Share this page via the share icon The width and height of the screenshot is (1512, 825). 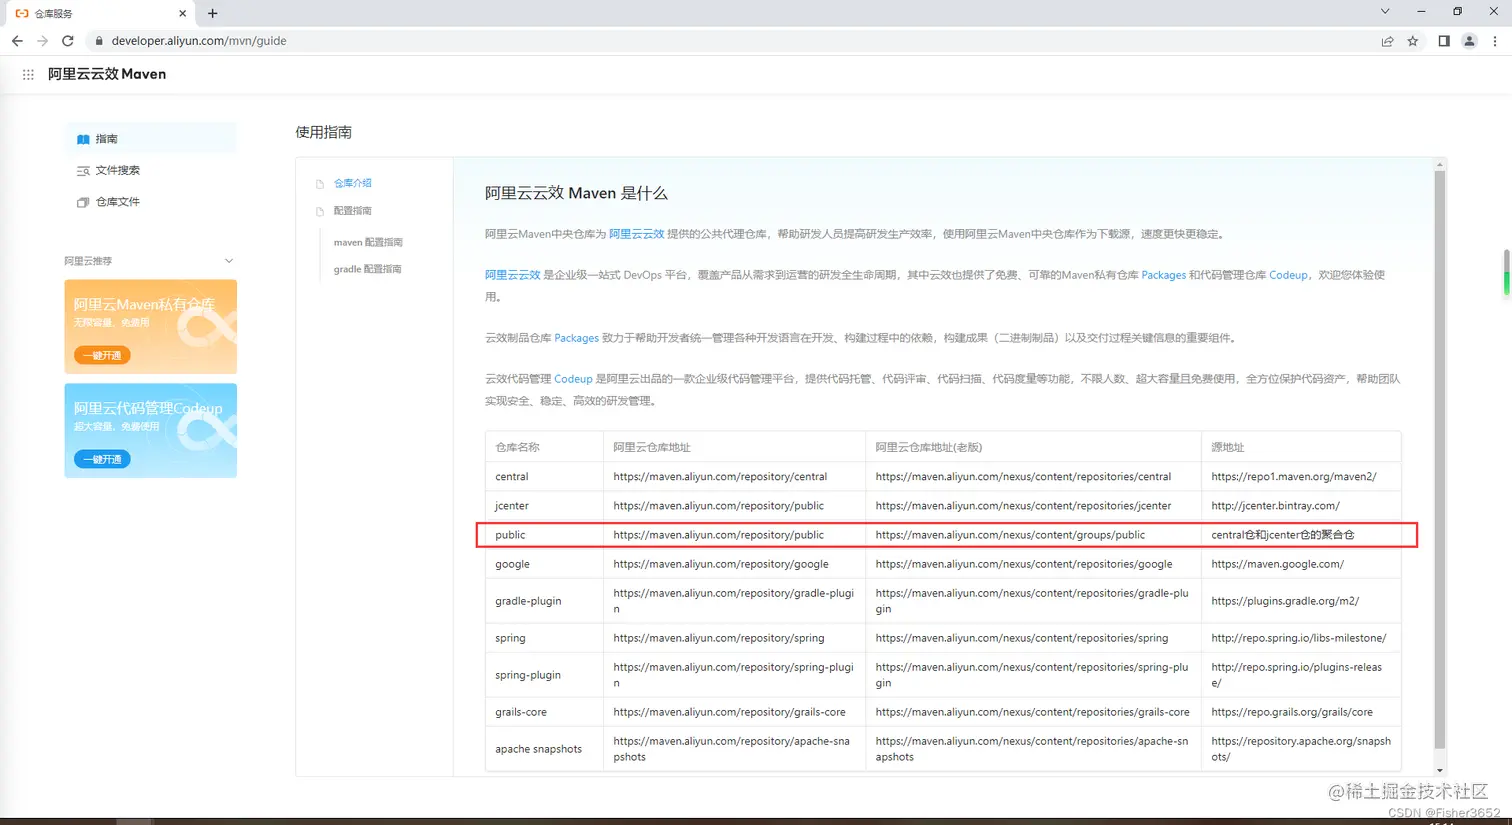click(x=1387, y=41)
